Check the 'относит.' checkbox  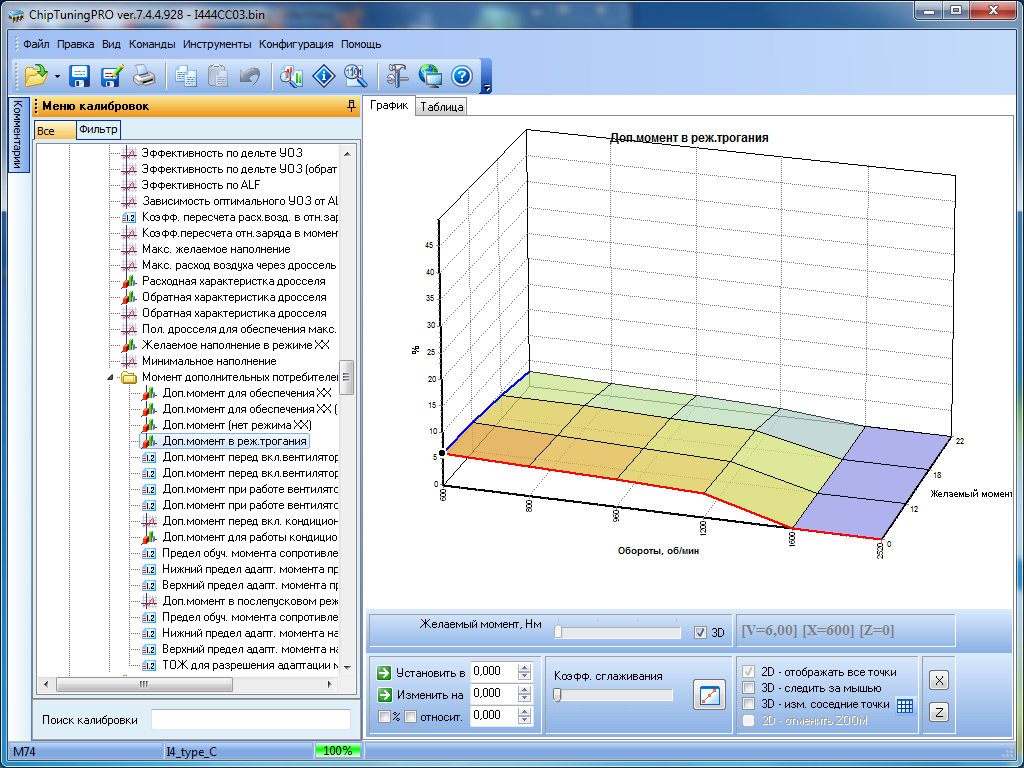coord(410,716)
